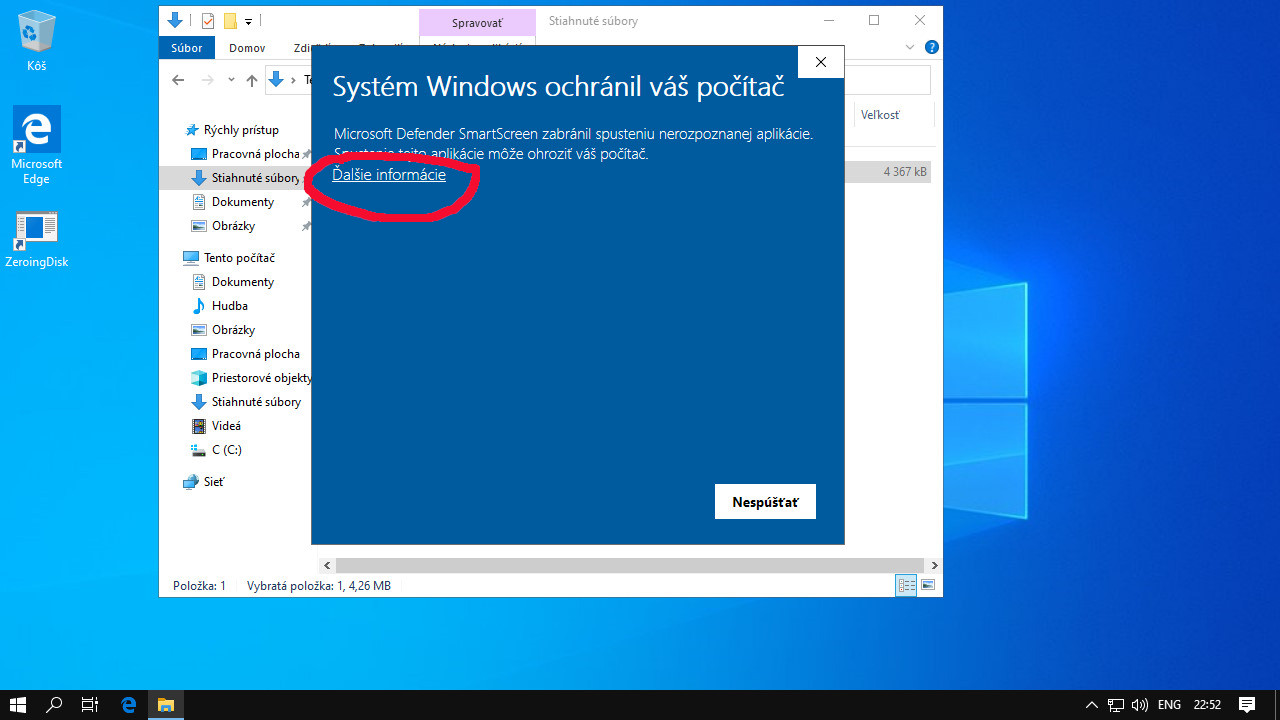Go up one folder level arrow
This screenshot has height=720, width=1280.
[x=252, y=80]
